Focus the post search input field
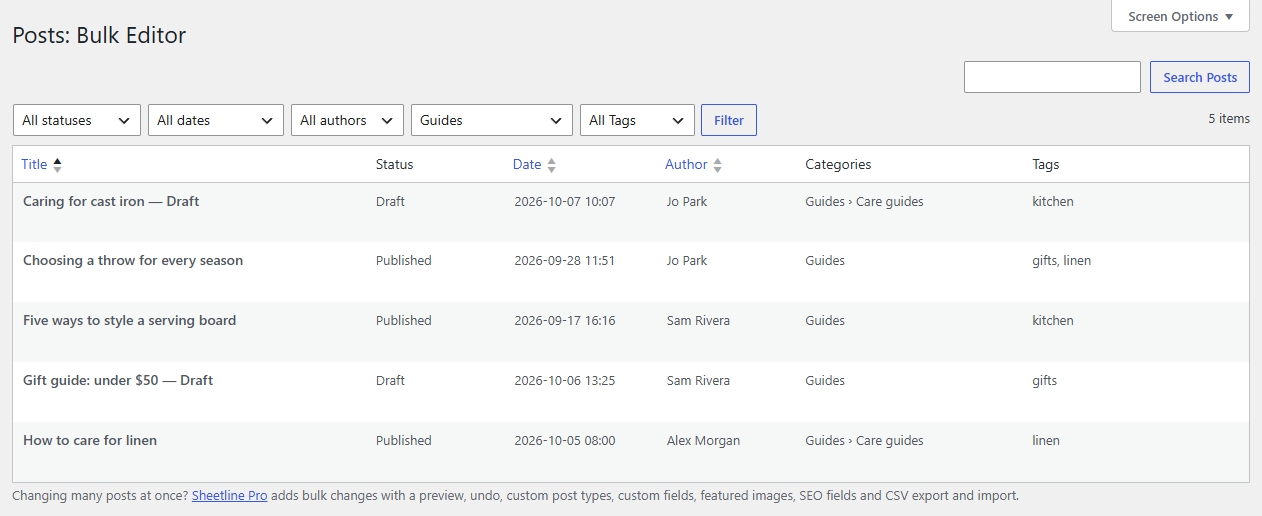The image size is (1262, 516). point(1052,77)
